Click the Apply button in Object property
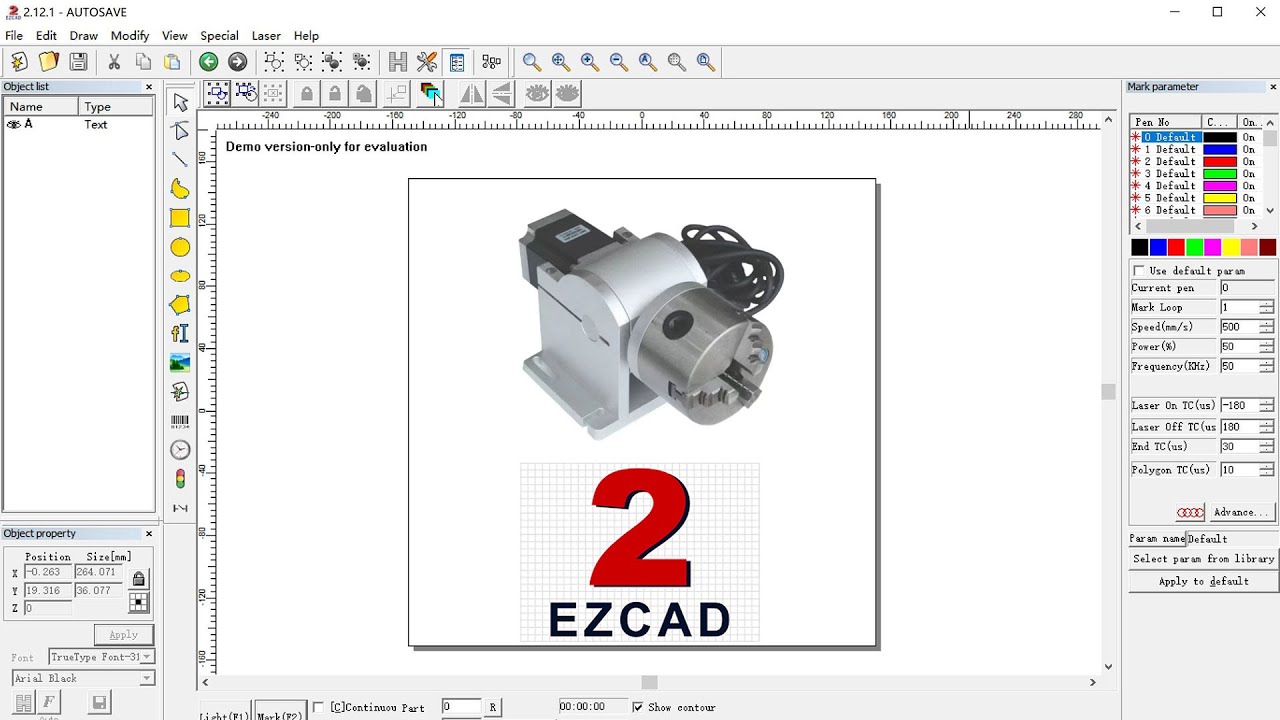Image resolution: width=1280 pixels, height=720 pixels. (124, 635)
